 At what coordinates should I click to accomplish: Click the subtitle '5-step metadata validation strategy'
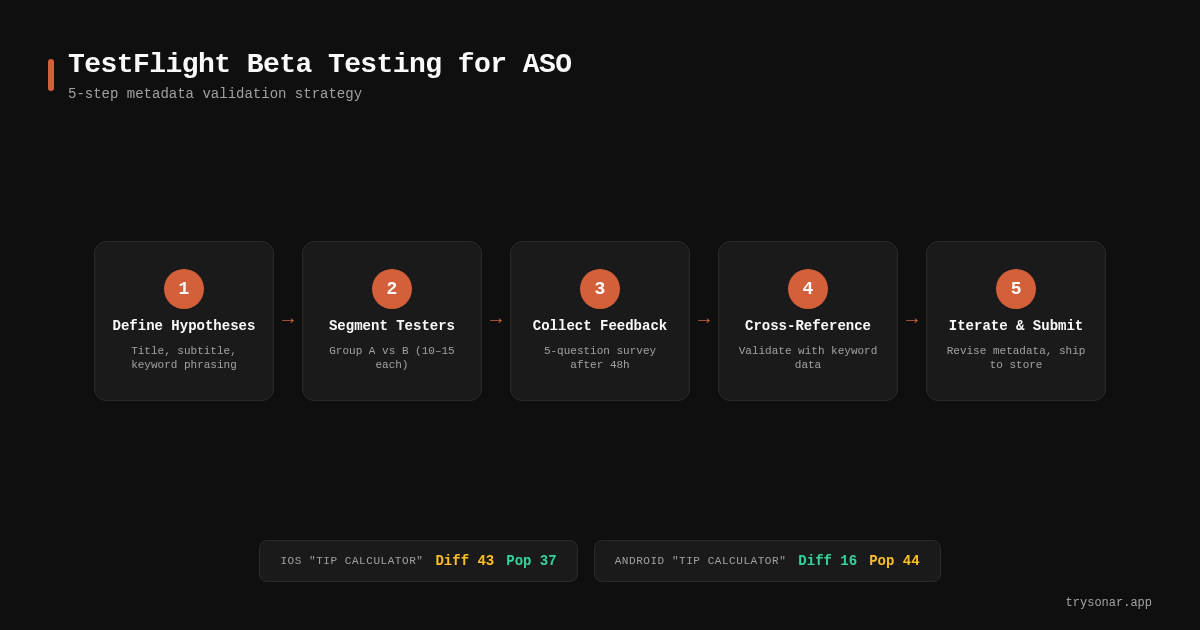point(215,94)
